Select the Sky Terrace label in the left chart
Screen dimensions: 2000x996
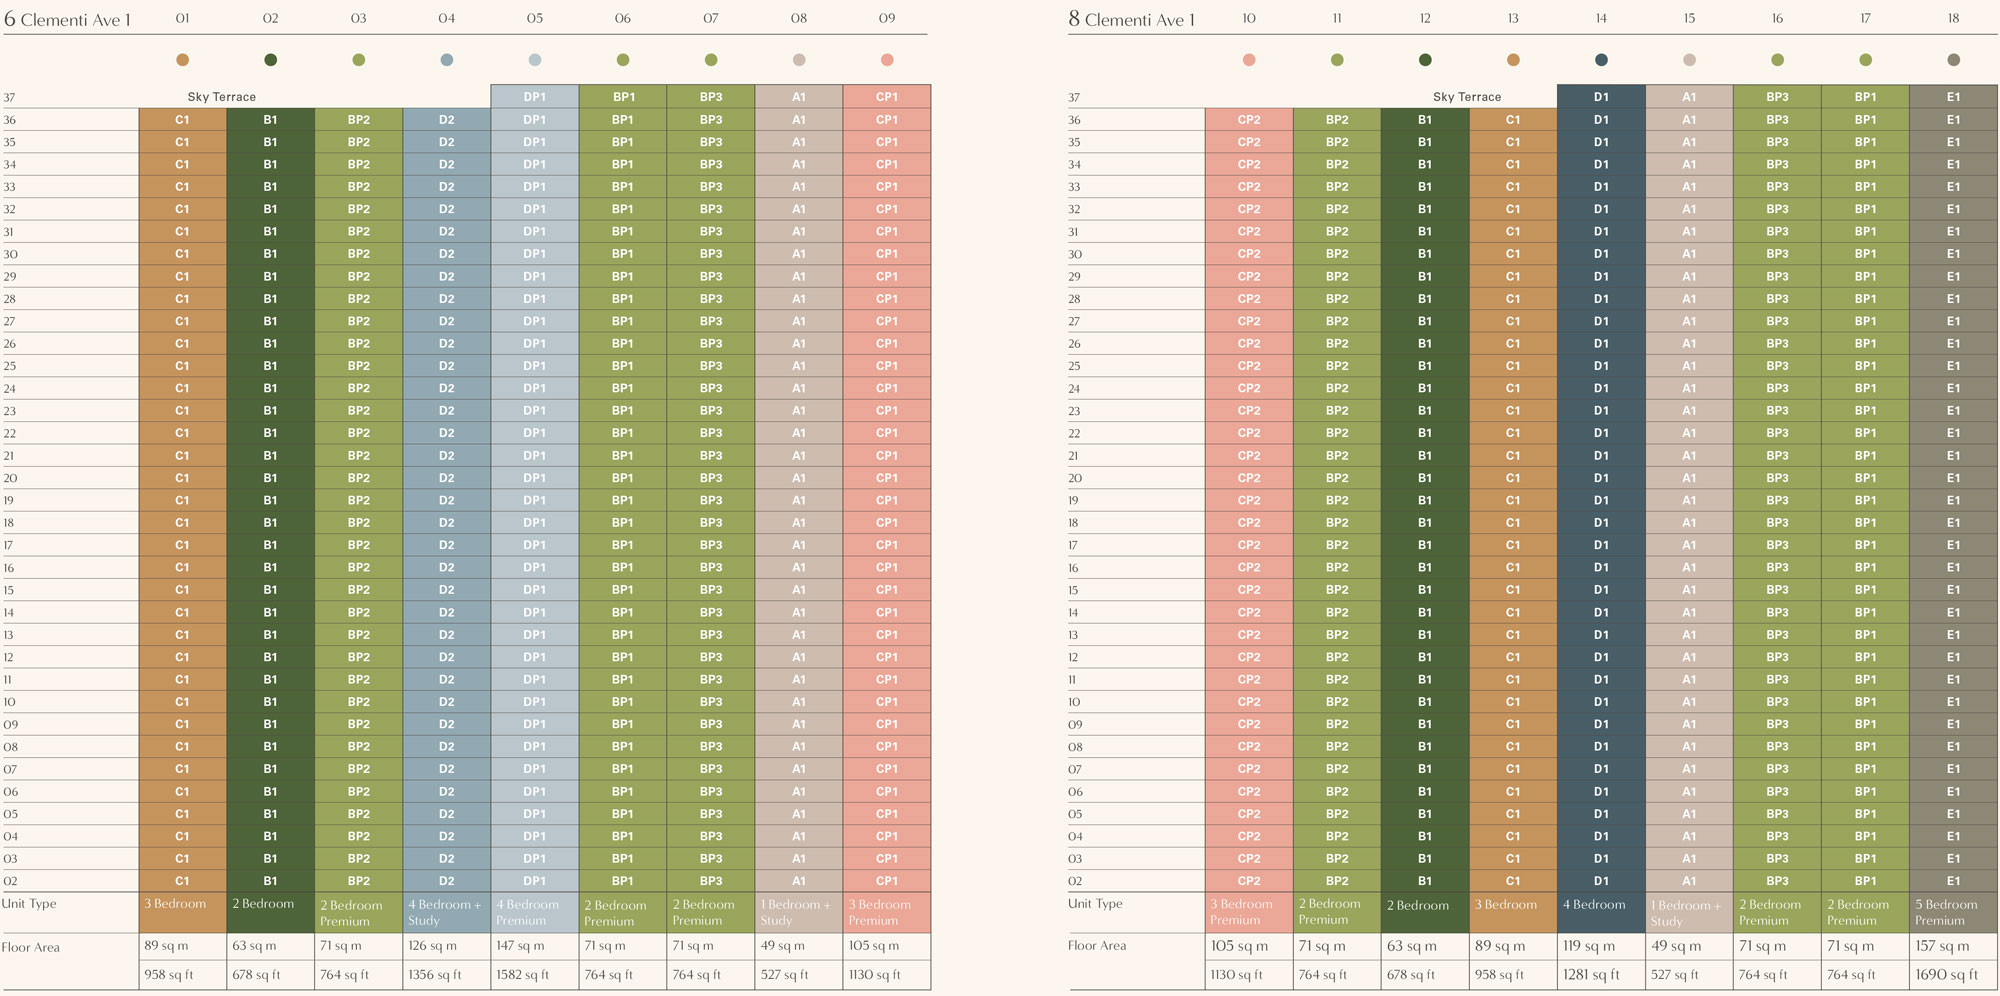[x=222, y=97]
